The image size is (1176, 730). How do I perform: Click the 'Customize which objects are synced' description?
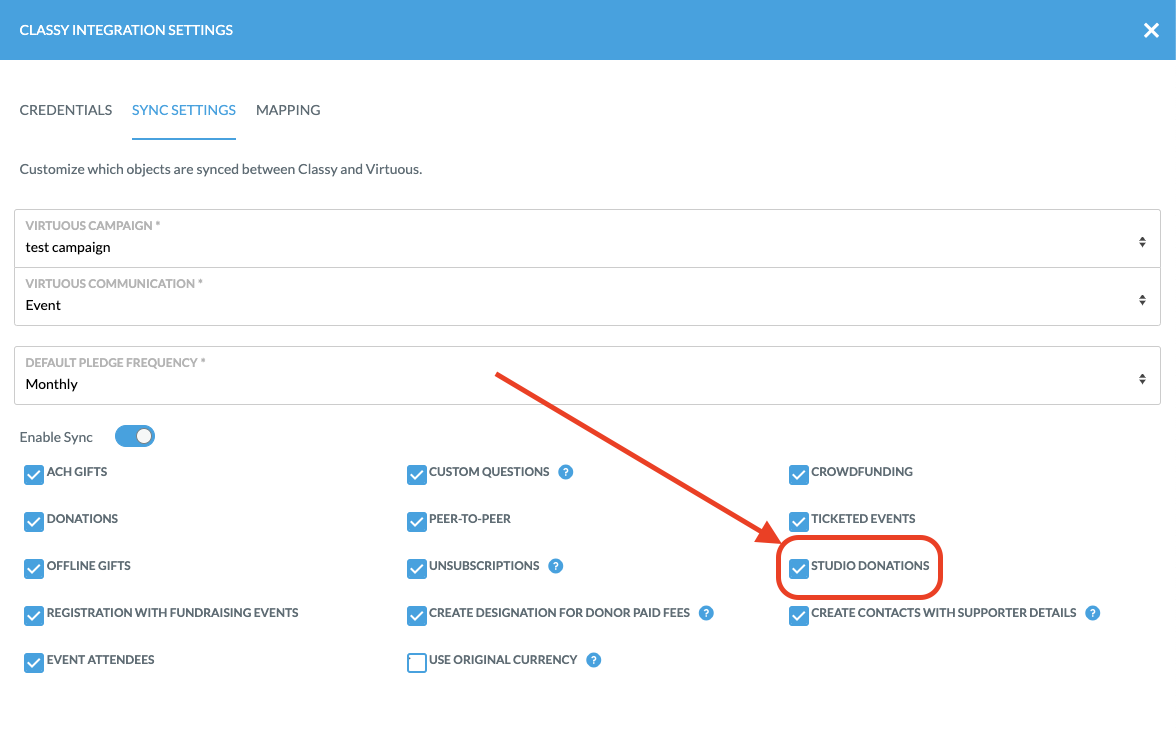[220, 170]
